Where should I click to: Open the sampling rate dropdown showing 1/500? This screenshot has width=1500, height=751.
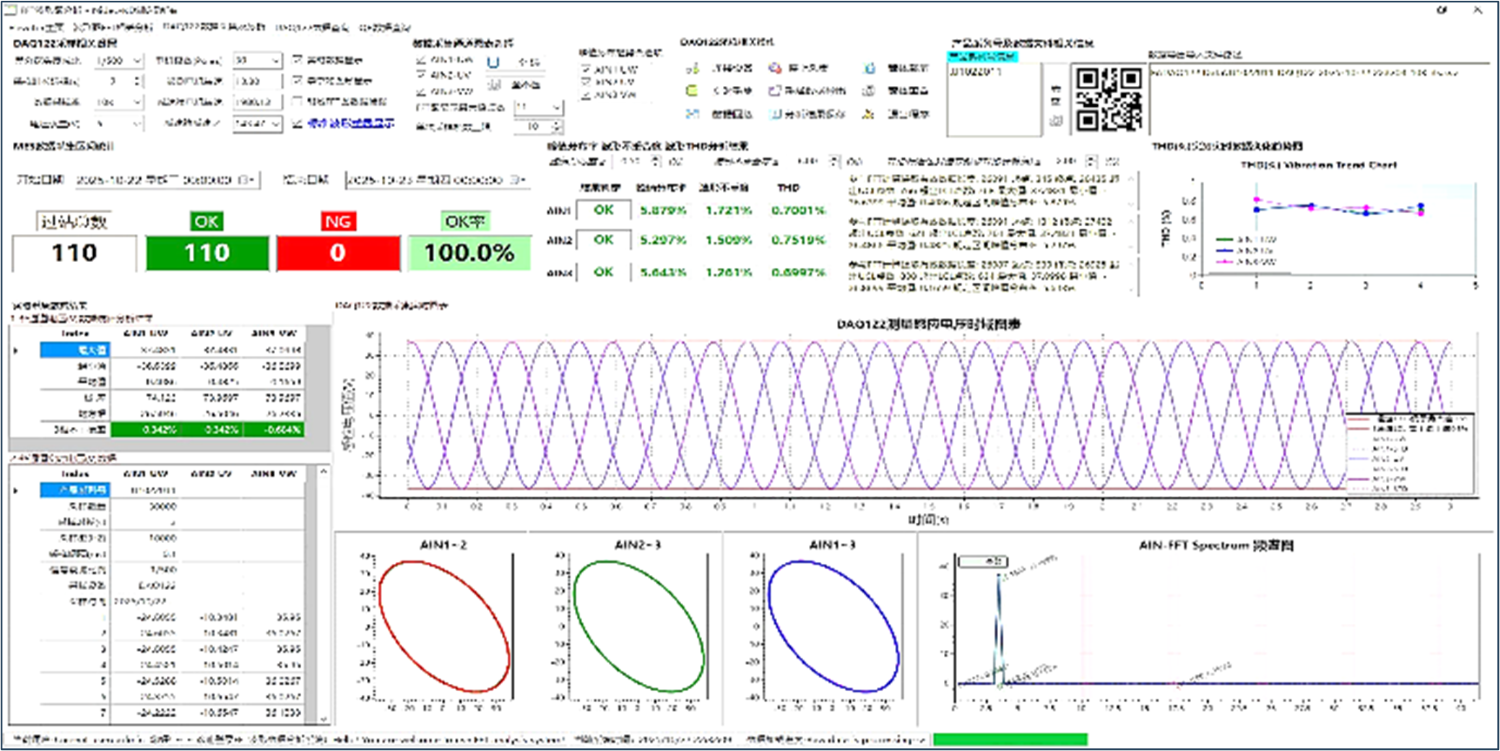[x=137, y=61]
